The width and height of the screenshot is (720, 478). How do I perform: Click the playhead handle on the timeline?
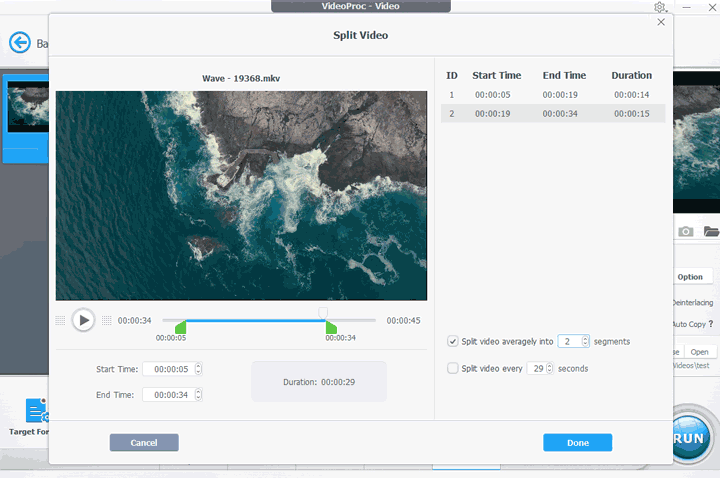323,313
